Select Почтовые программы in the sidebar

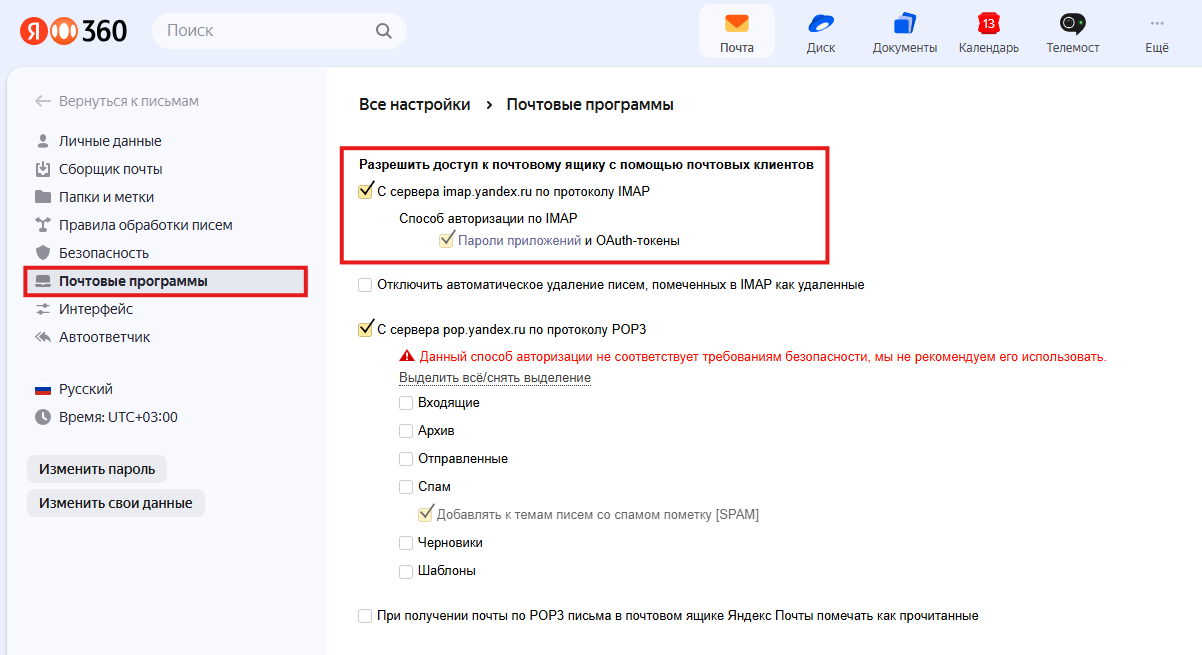pyautogui.click(x=166, y=281)
